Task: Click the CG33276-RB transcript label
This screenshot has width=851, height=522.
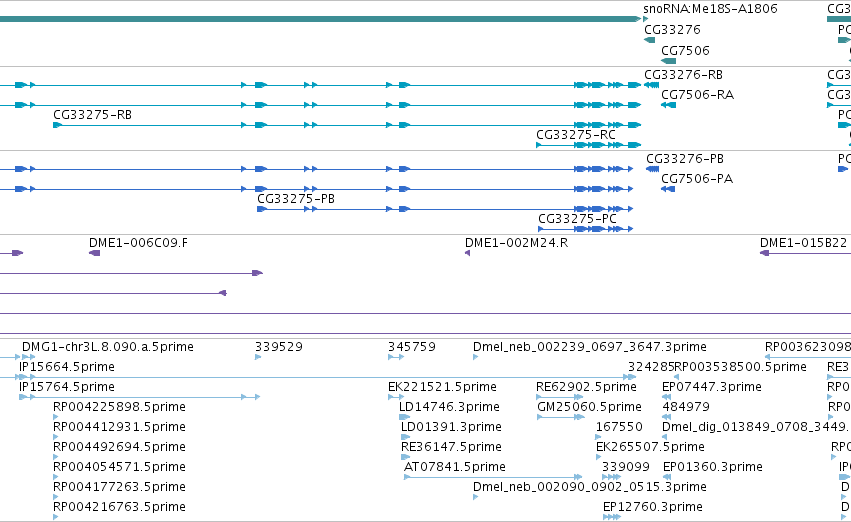Action: click(683, 75)
